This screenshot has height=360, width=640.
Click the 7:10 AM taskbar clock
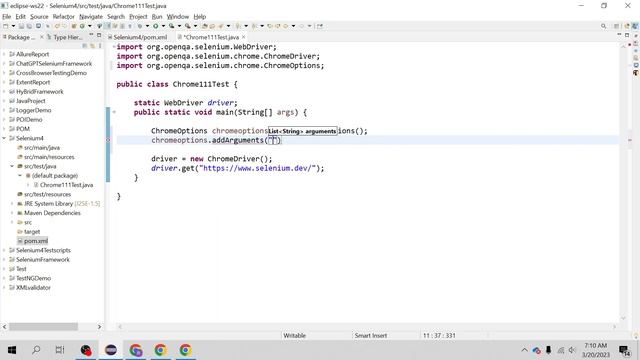596,346
